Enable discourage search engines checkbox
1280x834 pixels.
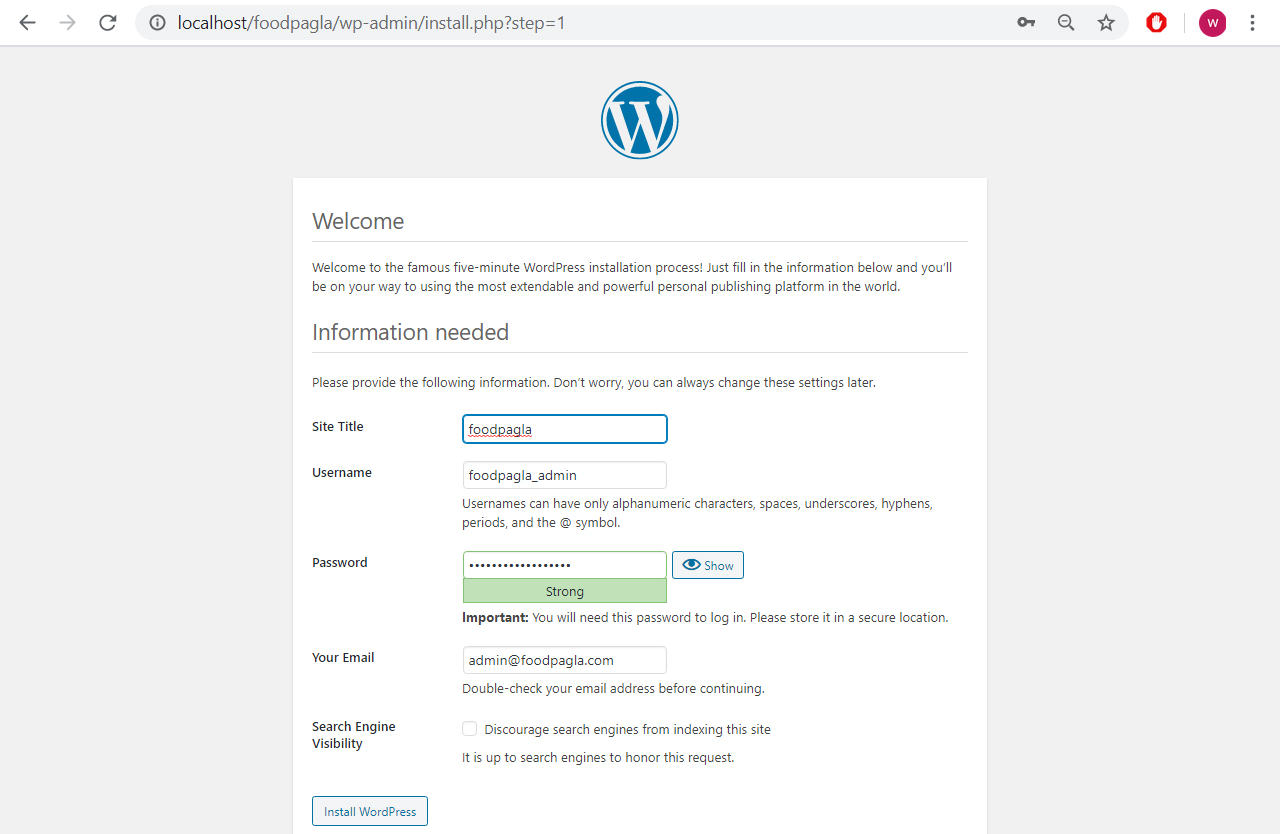coord(469,729)
